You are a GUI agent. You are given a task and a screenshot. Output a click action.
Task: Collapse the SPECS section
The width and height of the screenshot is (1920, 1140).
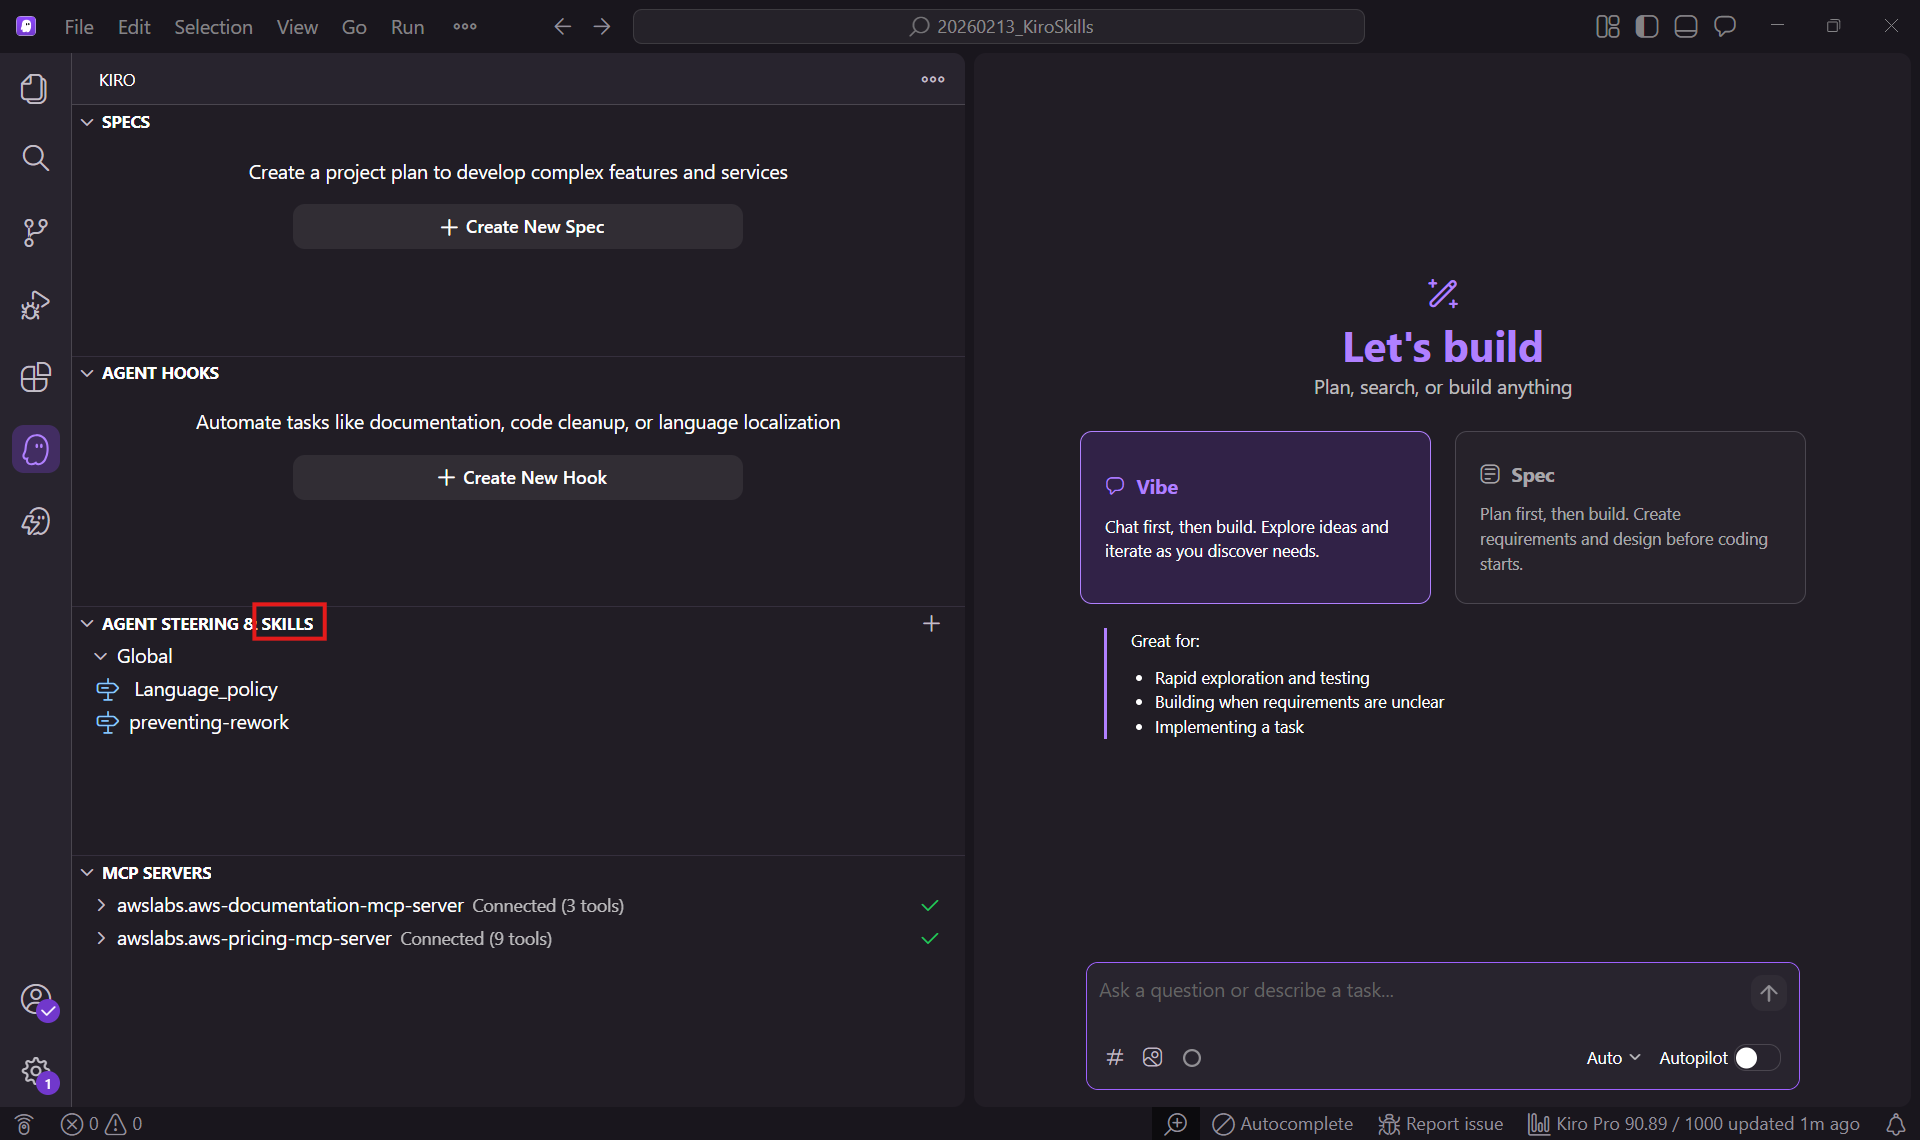click(x=87, y=121)
